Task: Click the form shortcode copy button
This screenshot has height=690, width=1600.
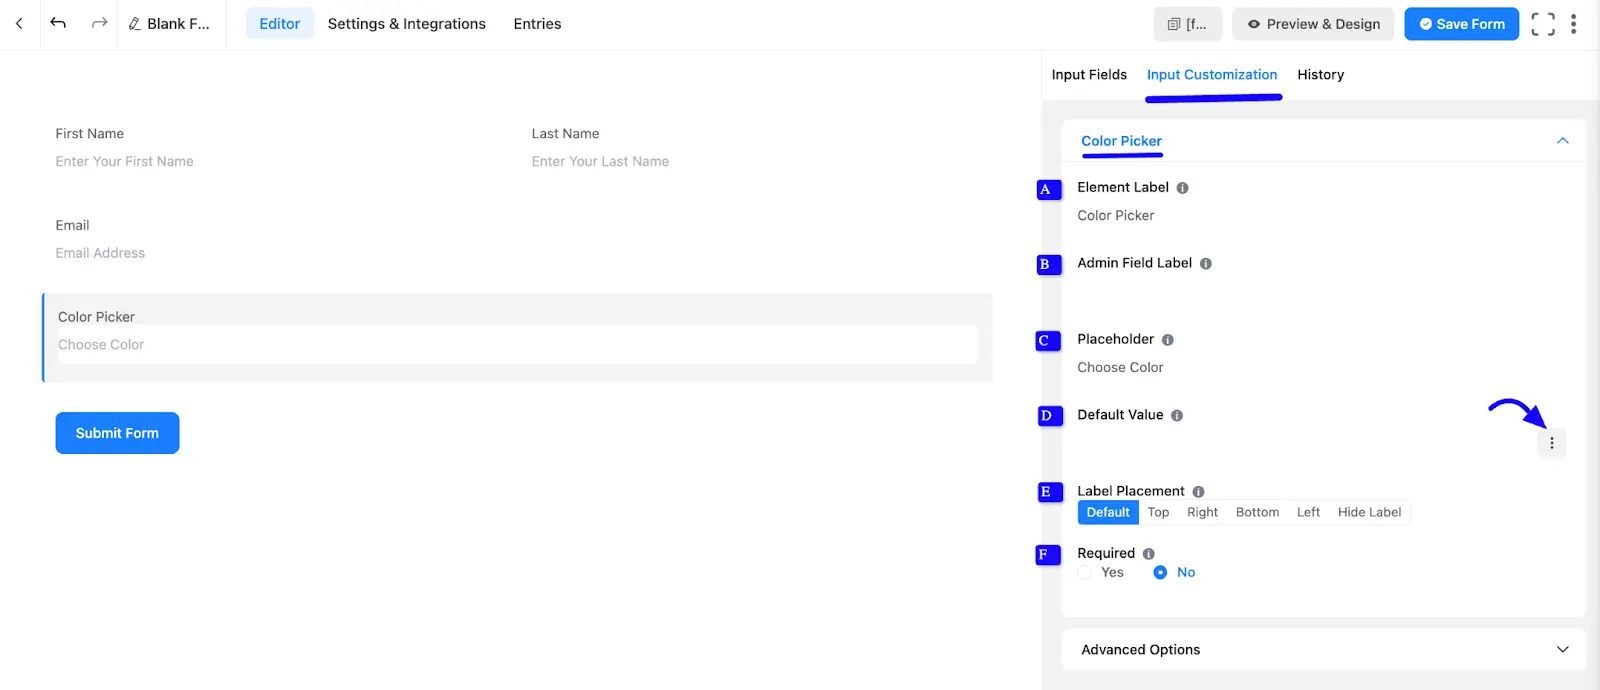Action: [1187, 24]
